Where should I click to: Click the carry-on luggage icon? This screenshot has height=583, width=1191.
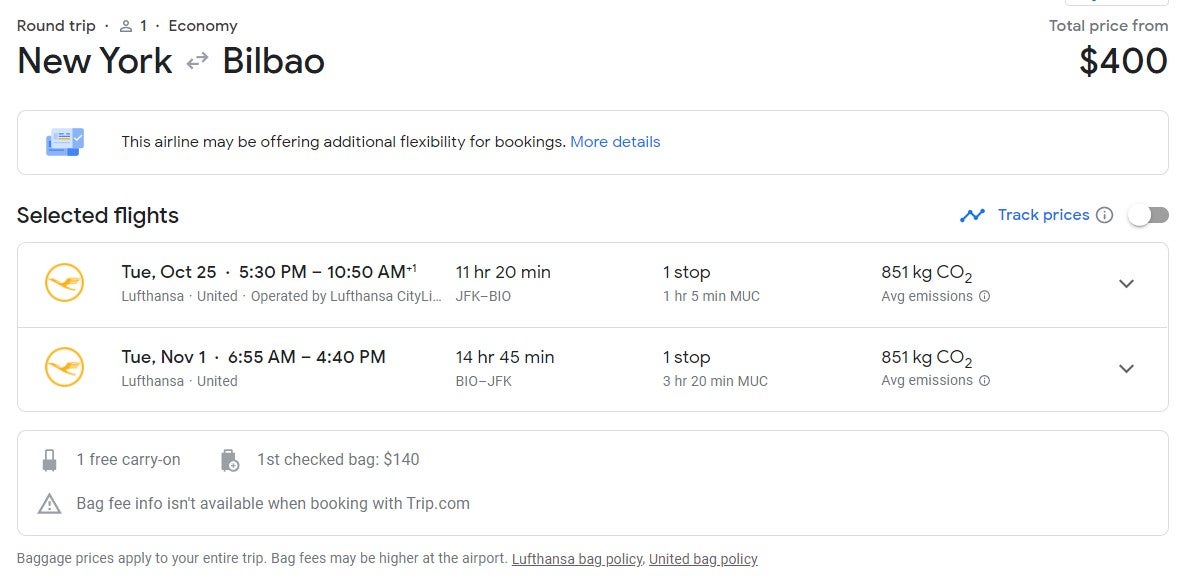(x=49, y=460)
